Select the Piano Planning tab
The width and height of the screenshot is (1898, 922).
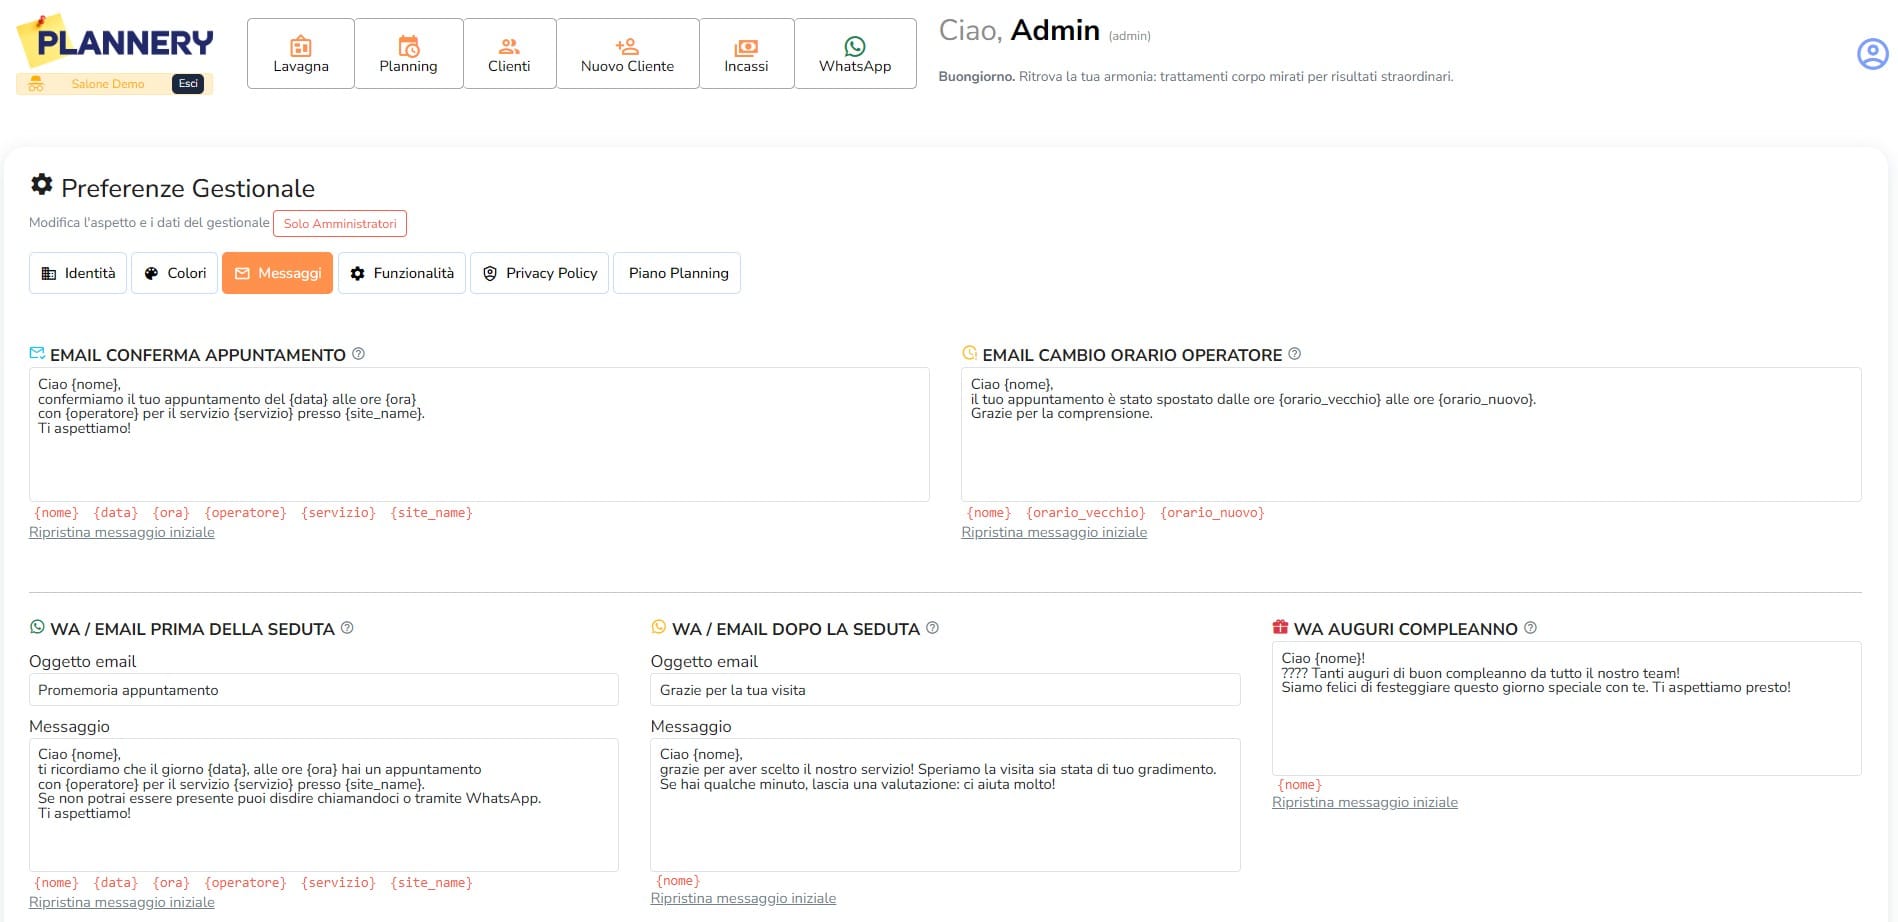(x=677, y=273)
